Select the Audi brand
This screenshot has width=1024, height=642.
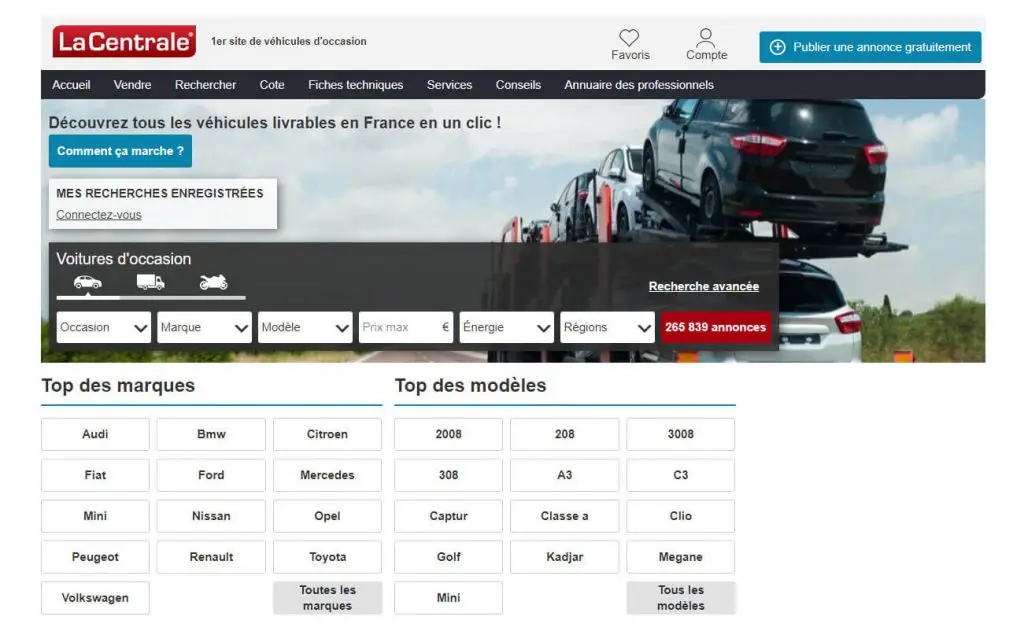pyautogui.click(x=95, y=434)
